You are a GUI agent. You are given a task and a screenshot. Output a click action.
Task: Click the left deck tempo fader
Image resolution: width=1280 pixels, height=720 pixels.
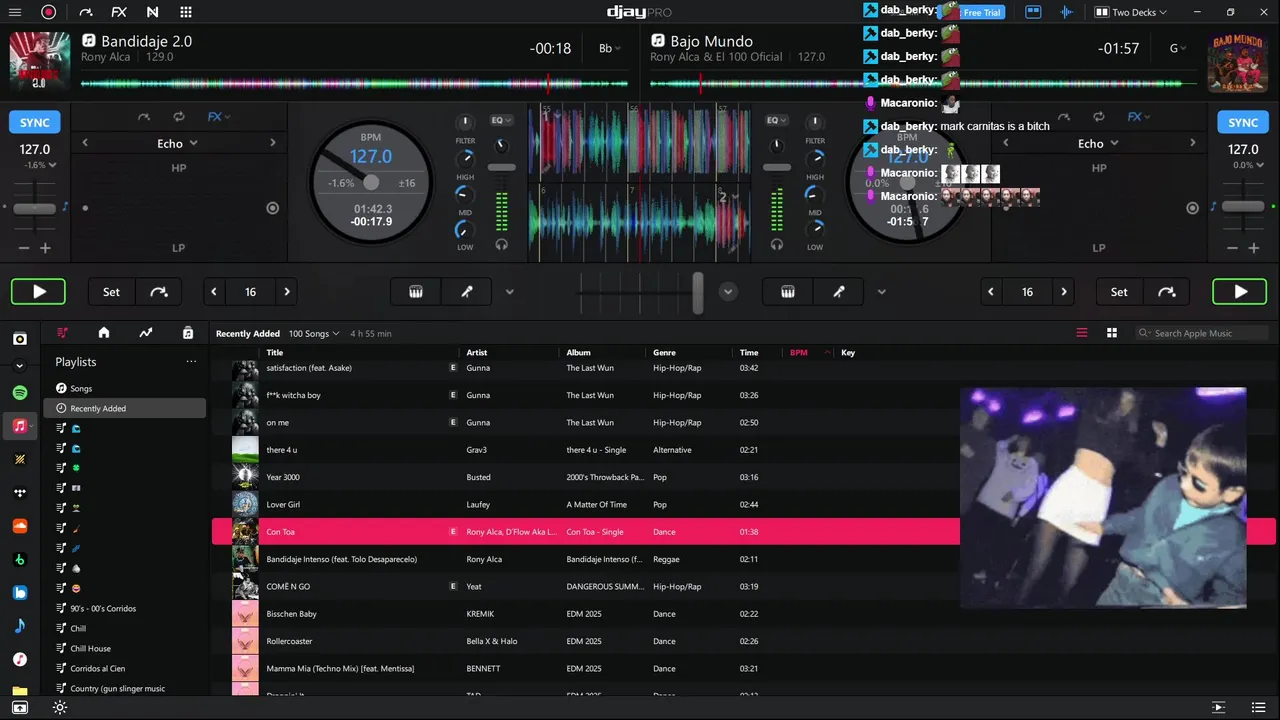[35, 208]
